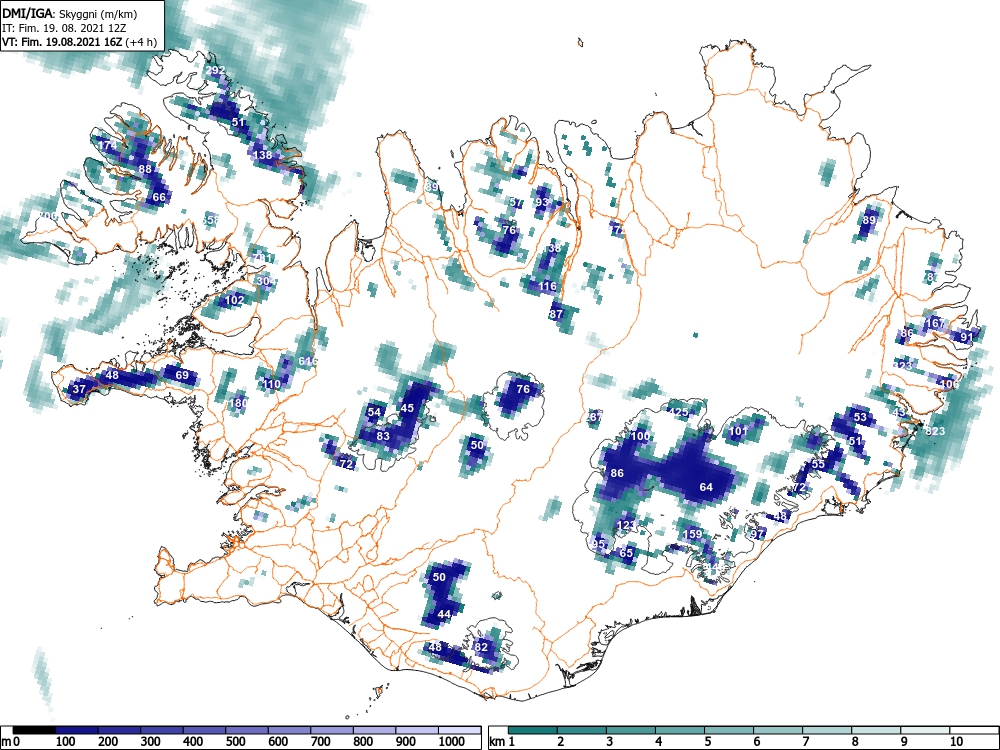Click the visibility value '304' on the map
The height and width of the screenshot is (750, 1000).
click(x=267, y=281)
